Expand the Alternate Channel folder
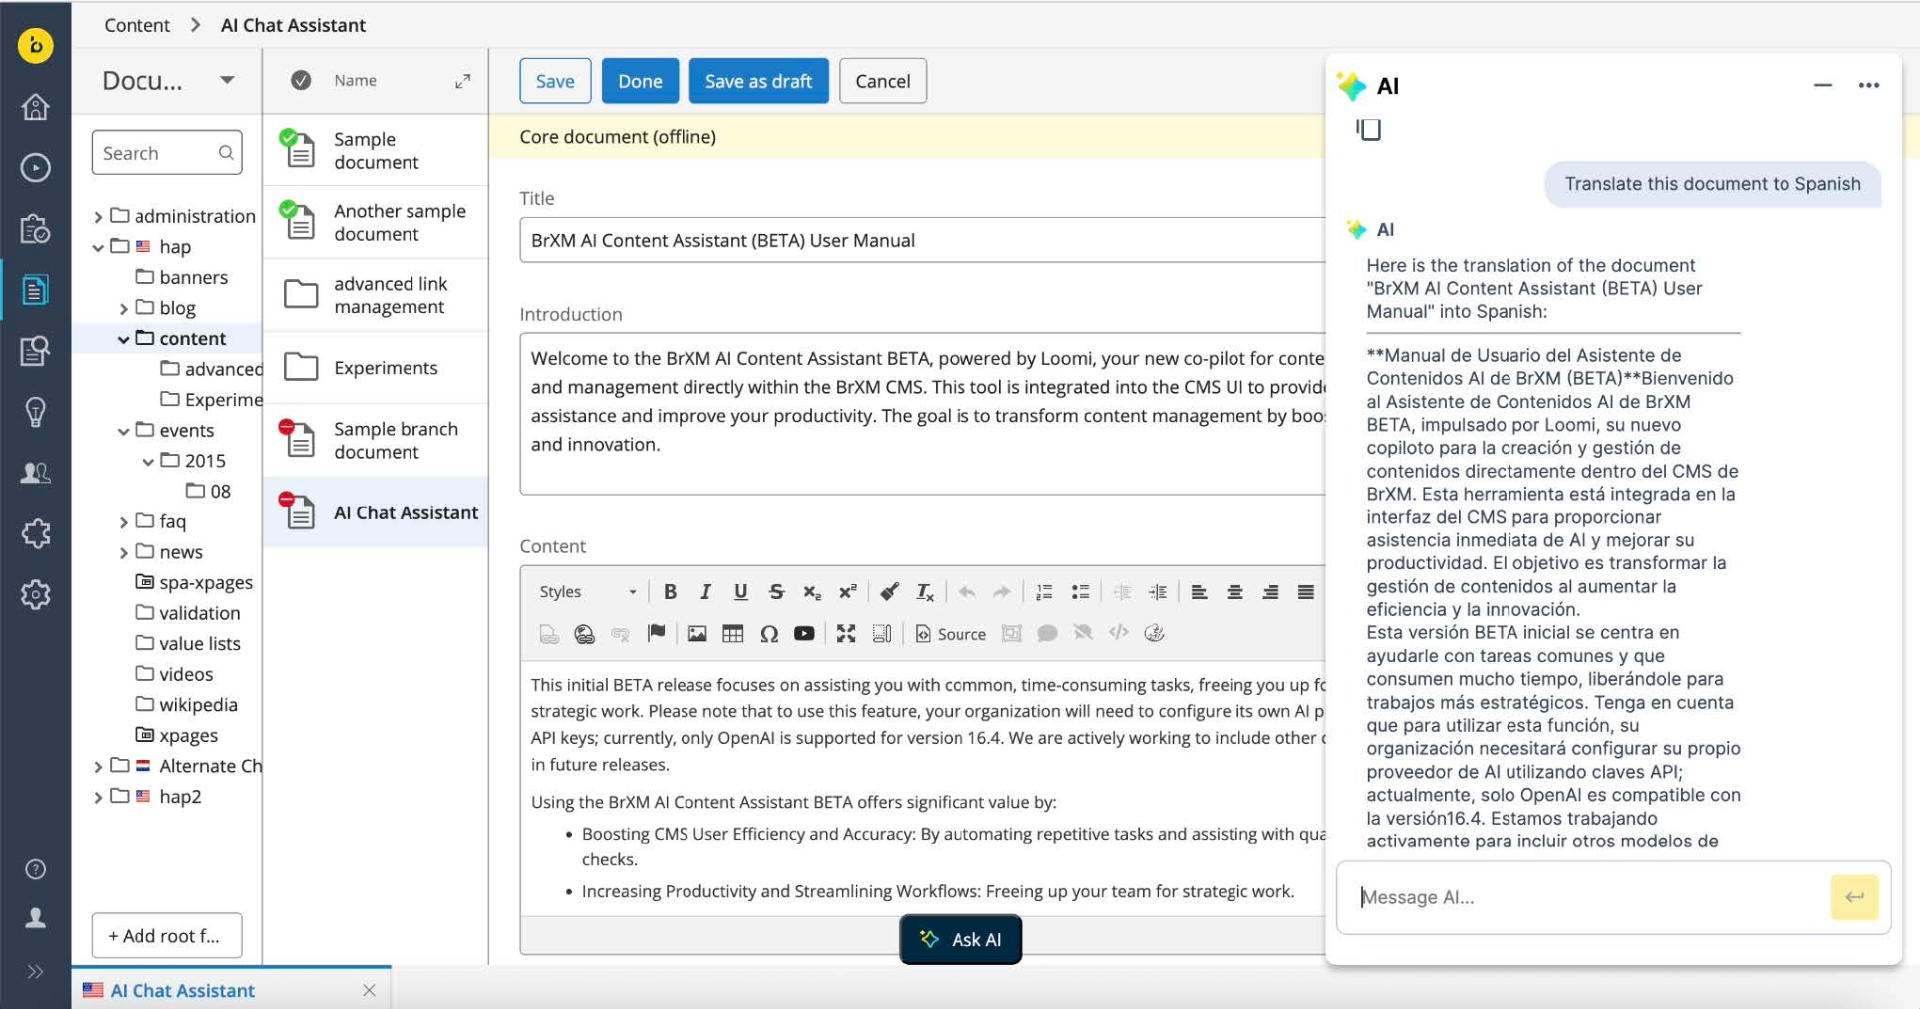This screenshot has height=1009, width=1920. coord(98,767)
